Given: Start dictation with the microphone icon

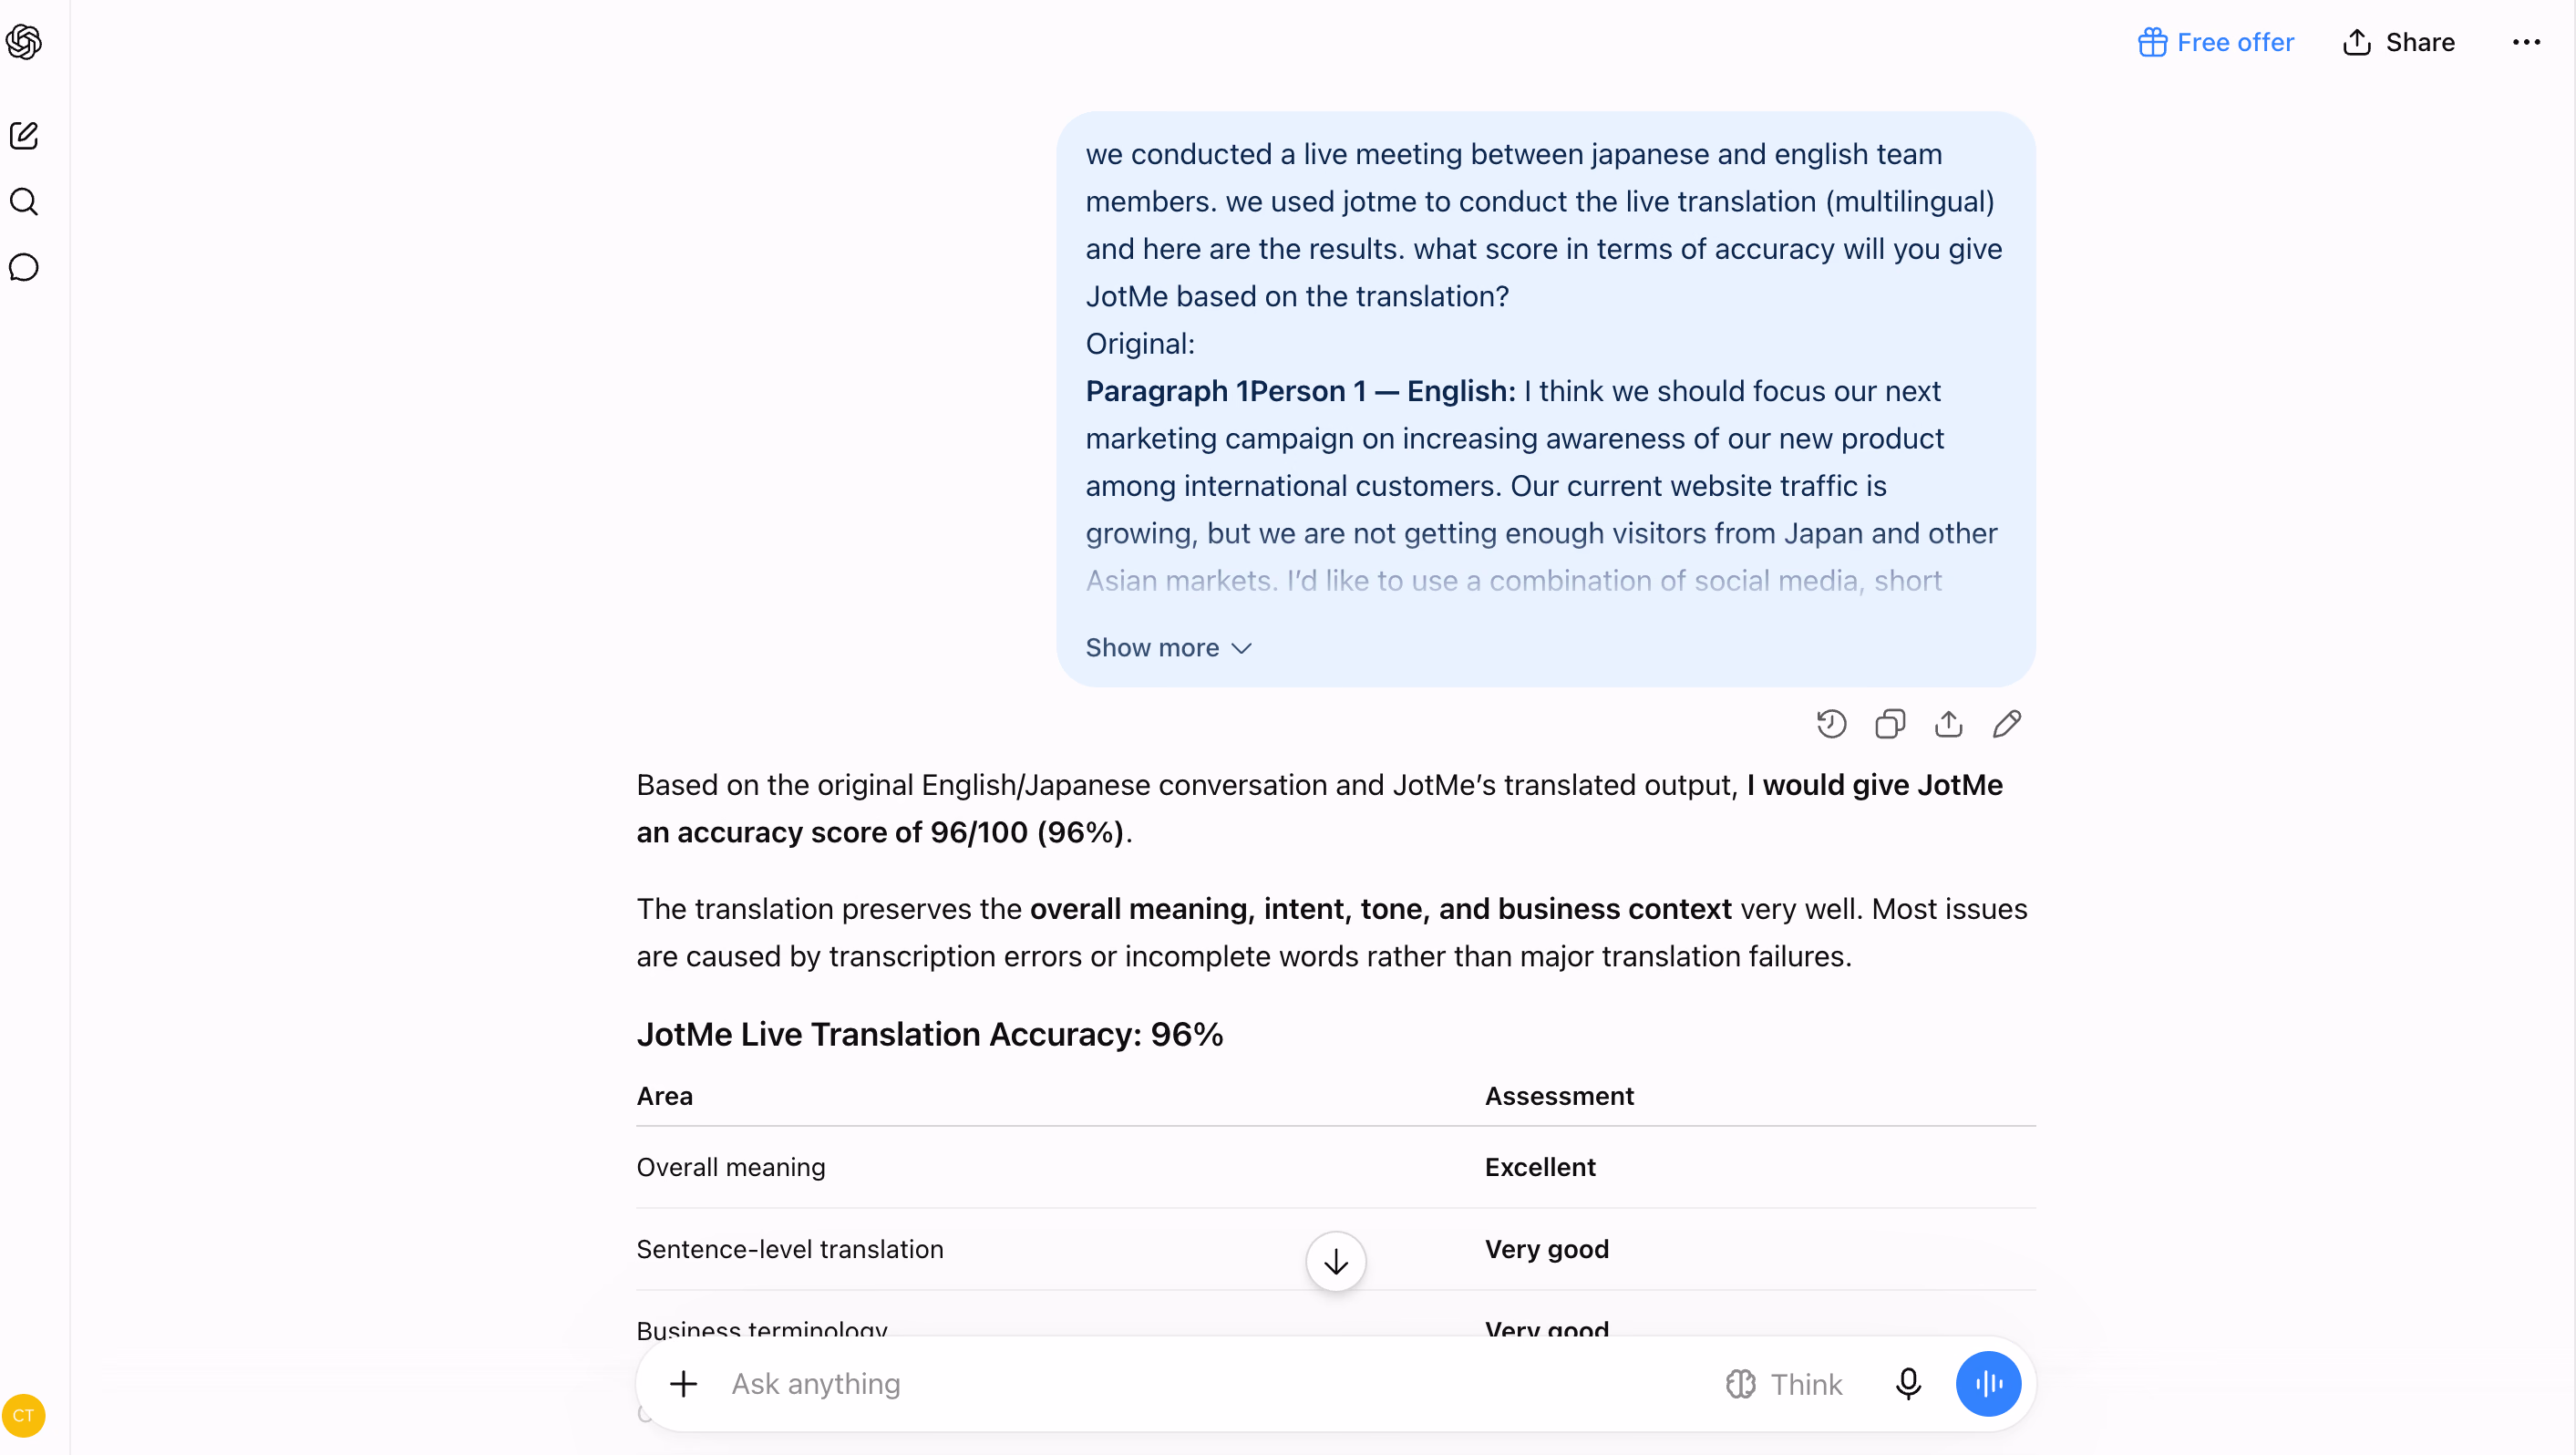Looking at the screenshot, I should [1908, 1384].
